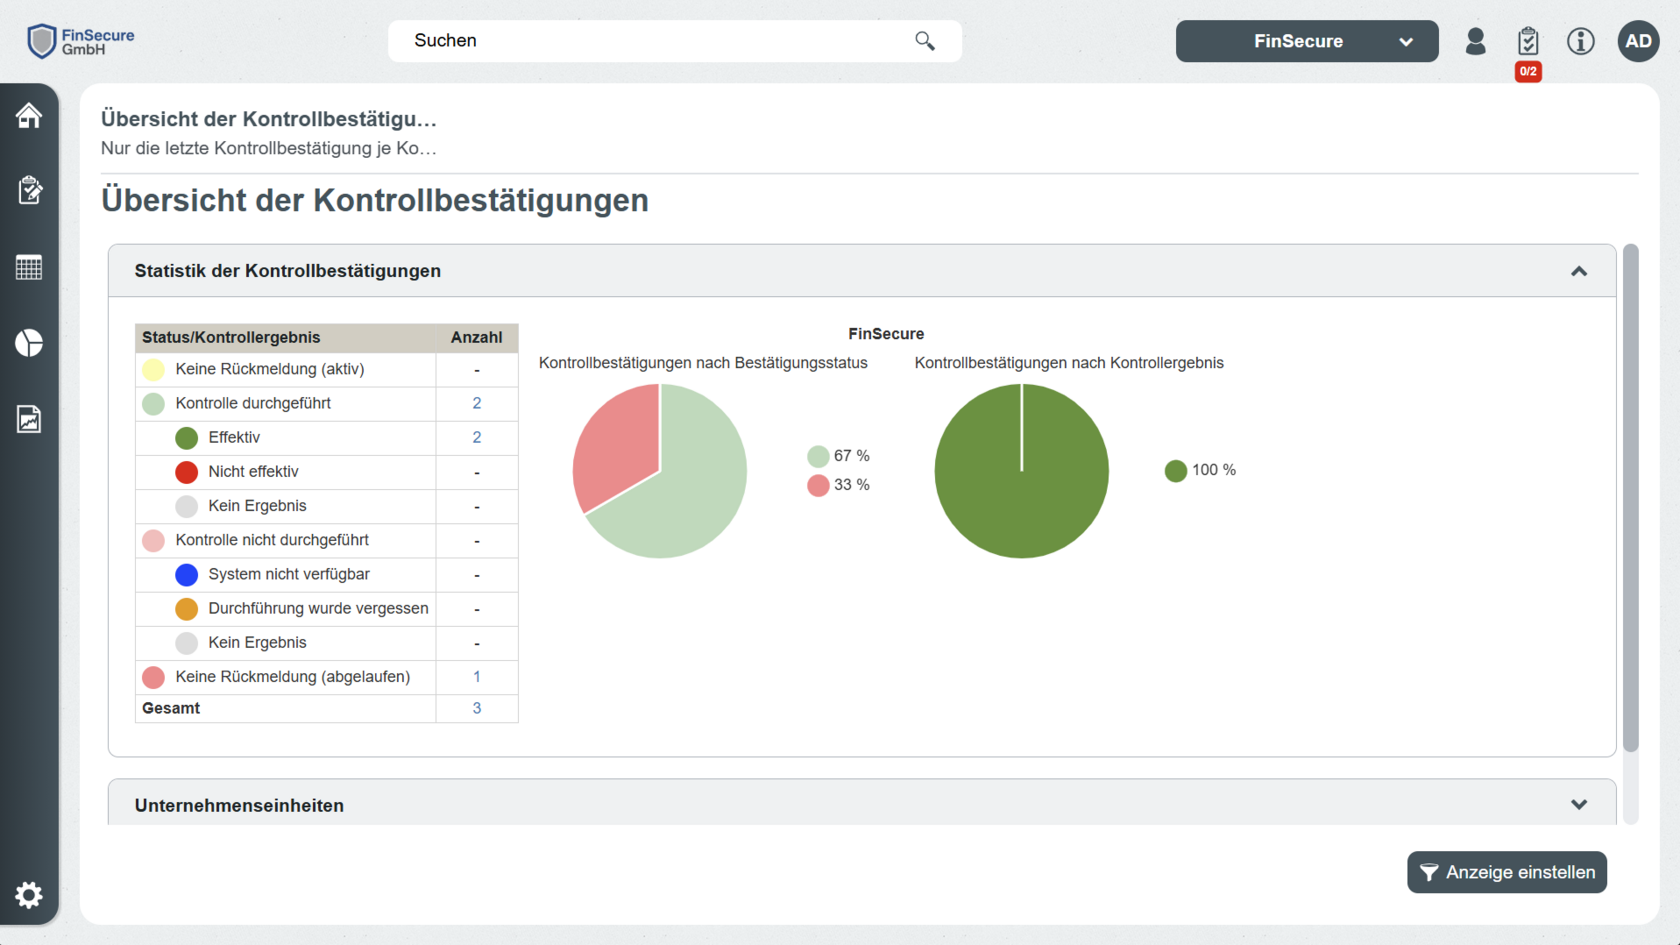Click count link for Kontrolle durchgeführt
The image size is (1680, 945).
[476, 403]
